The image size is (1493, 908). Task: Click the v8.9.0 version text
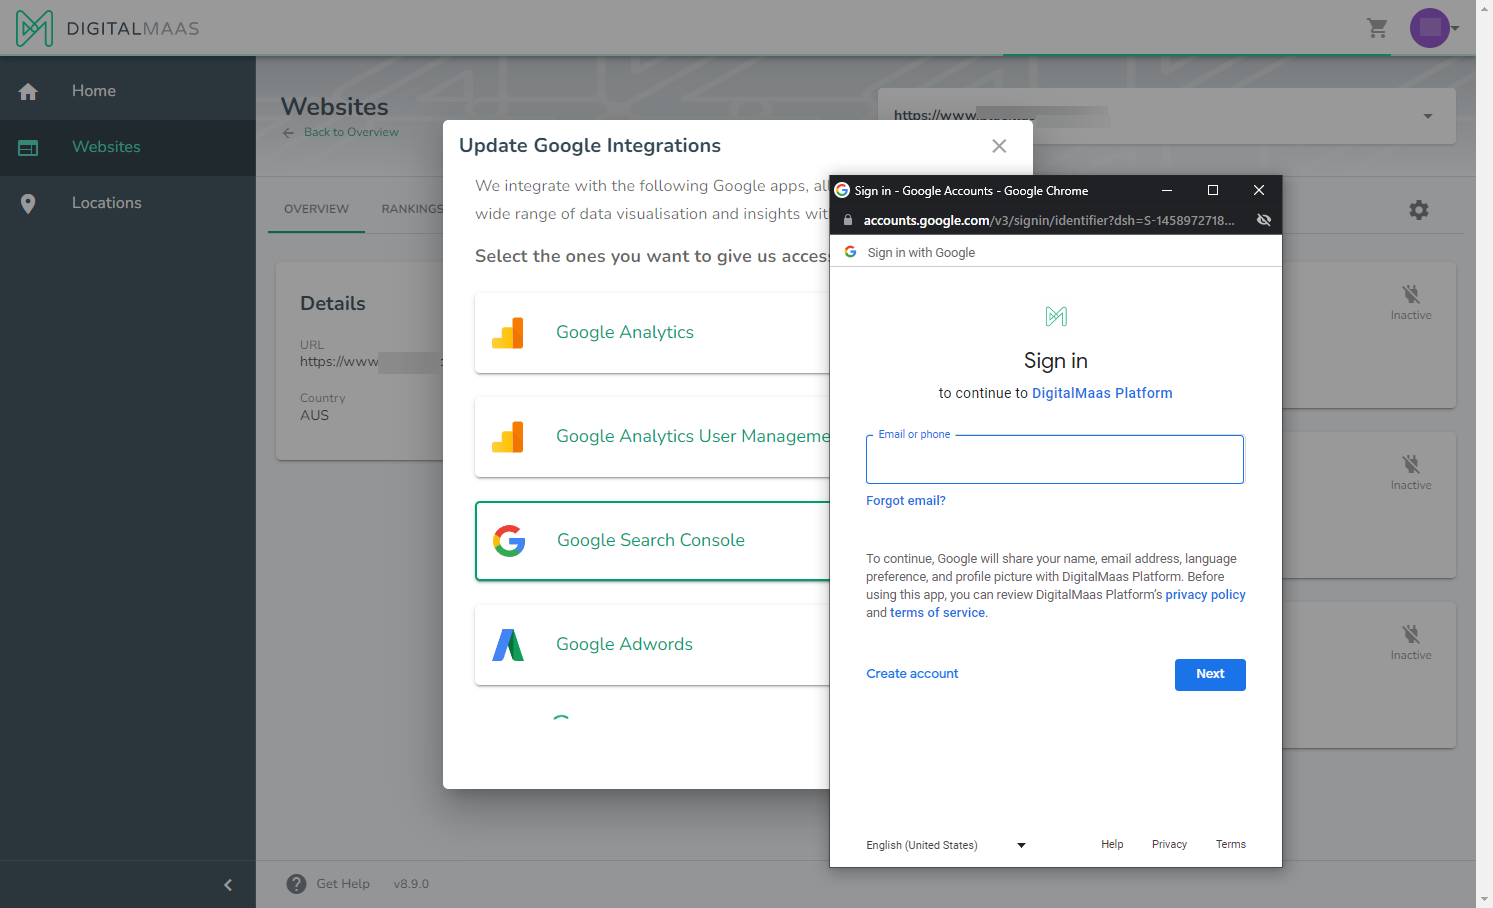[x=411, y=884]
